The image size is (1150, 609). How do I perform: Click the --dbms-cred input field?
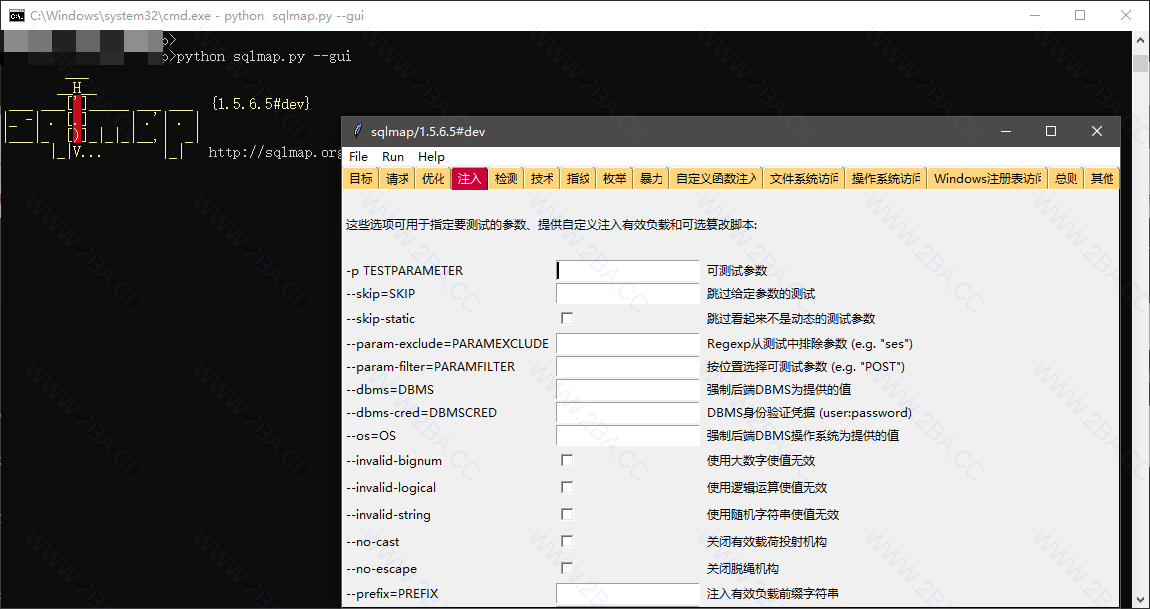click(x=628, y=412)
